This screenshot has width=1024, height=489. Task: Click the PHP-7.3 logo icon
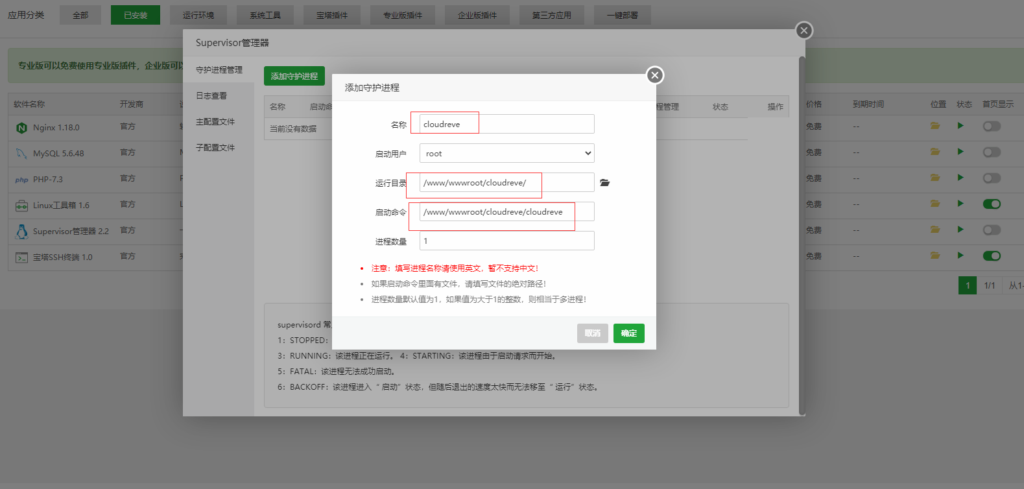pos(21,180)
